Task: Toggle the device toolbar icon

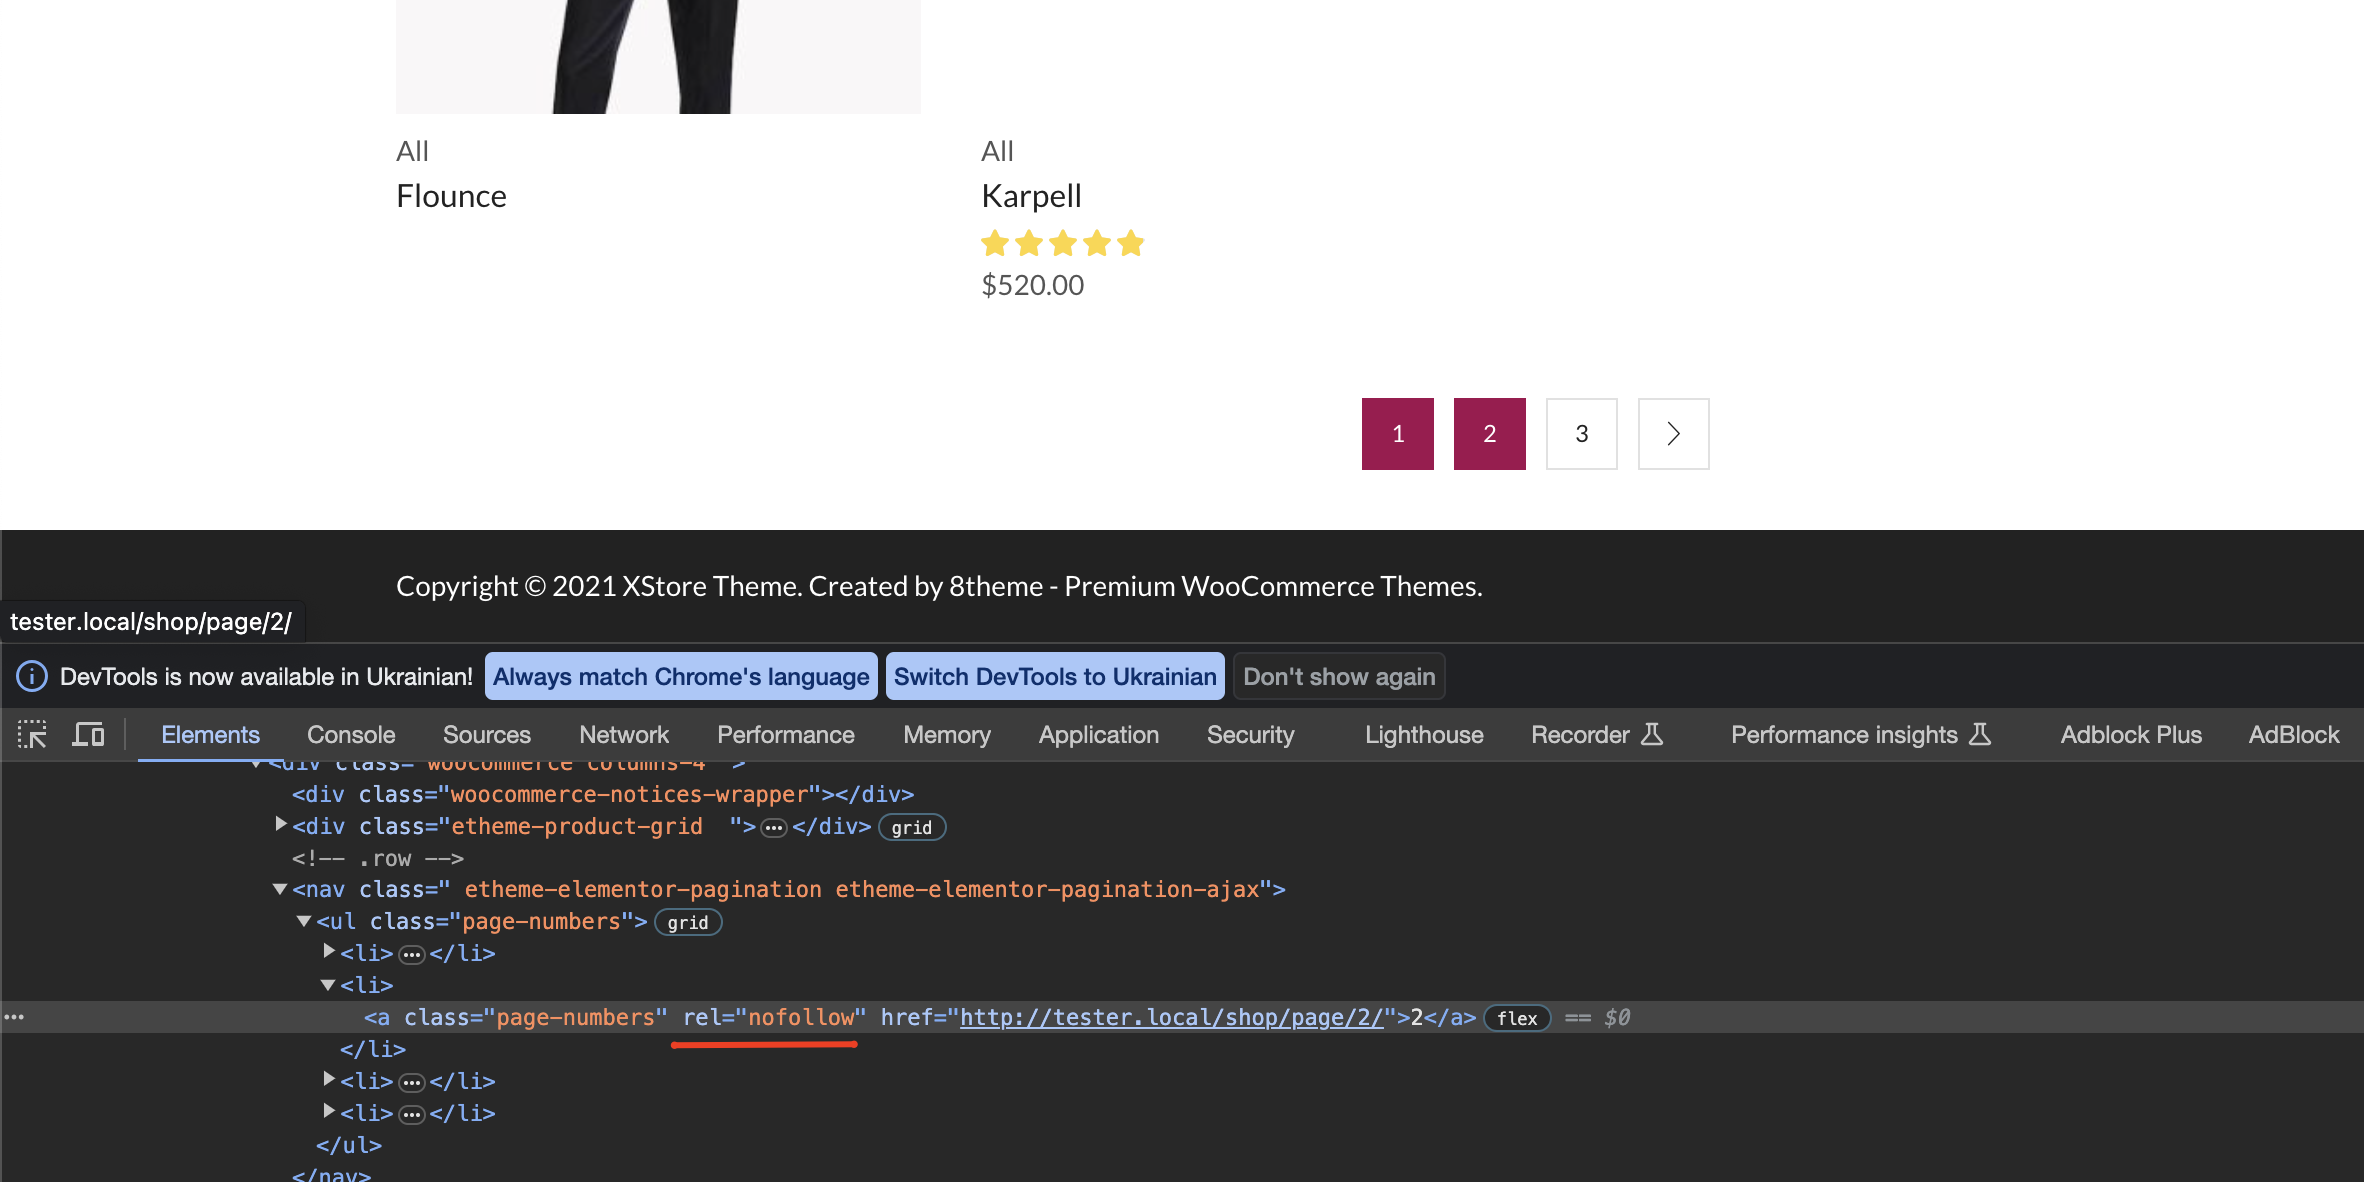Action: pyautogui.click(x=88, y=735)
